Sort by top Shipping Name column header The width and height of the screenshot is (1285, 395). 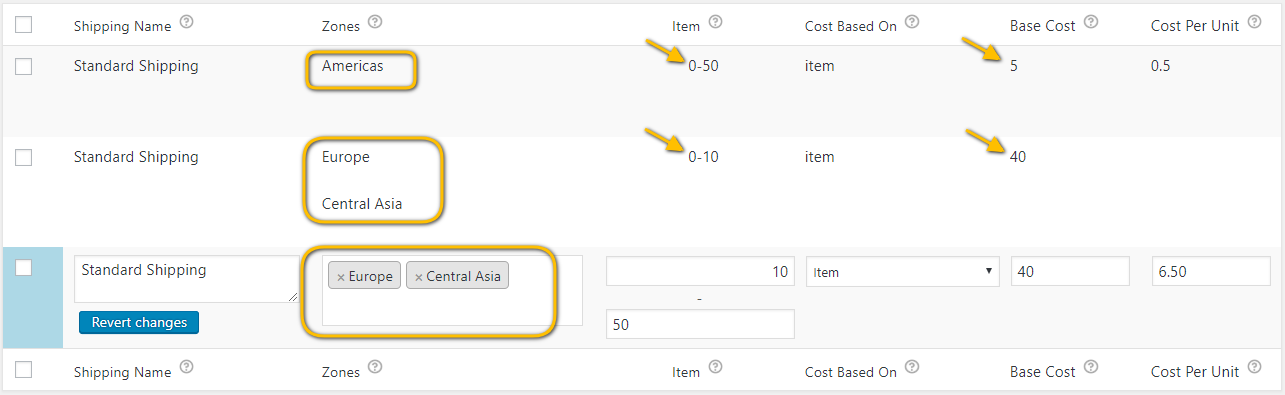122,26
